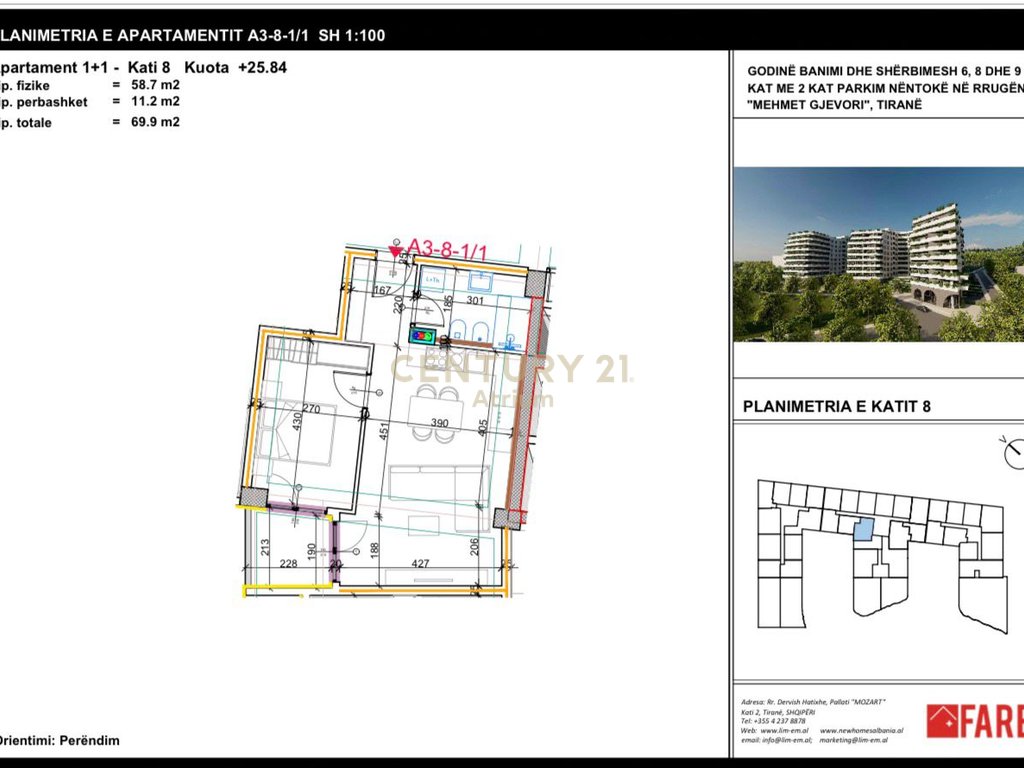Image resolution: width=1024 pixels, height=768 pixels.
Task: Click the "MEHMET GJEVORI", TIRANË line
Action: (835, 104)
